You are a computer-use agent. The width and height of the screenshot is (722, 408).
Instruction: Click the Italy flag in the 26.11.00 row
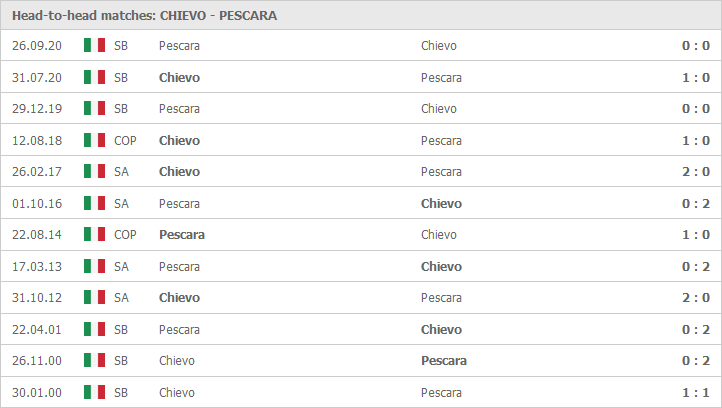click(94, 360)
